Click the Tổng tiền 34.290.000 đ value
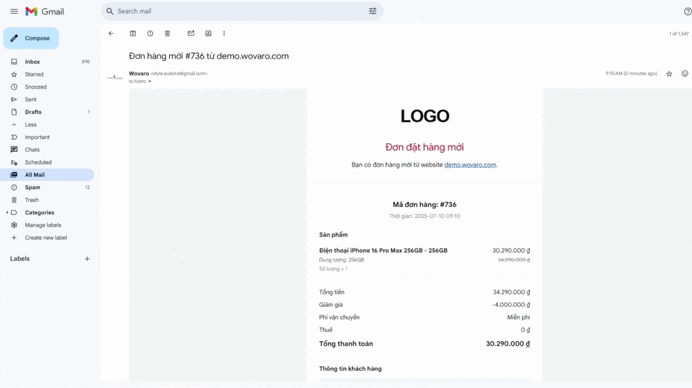This screenshot has height=388, width=692. [511, 292]
